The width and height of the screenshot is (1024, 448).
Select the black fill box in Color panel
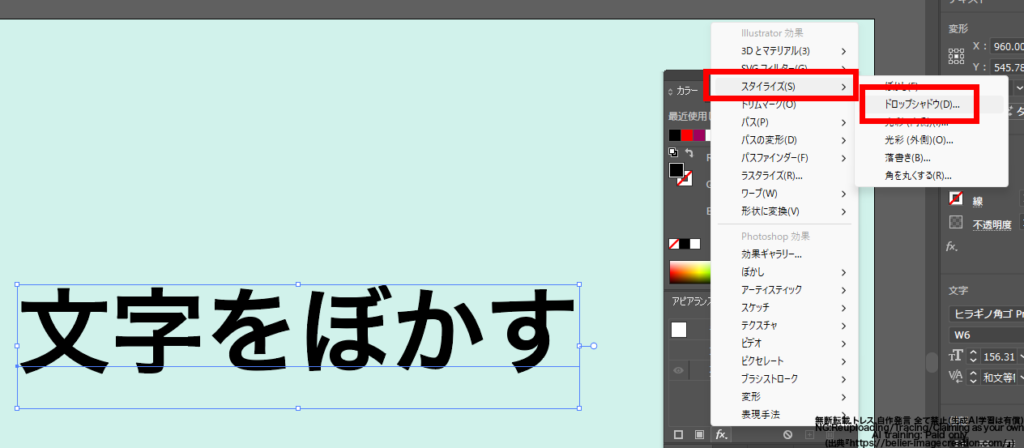(x=677, y=170)
